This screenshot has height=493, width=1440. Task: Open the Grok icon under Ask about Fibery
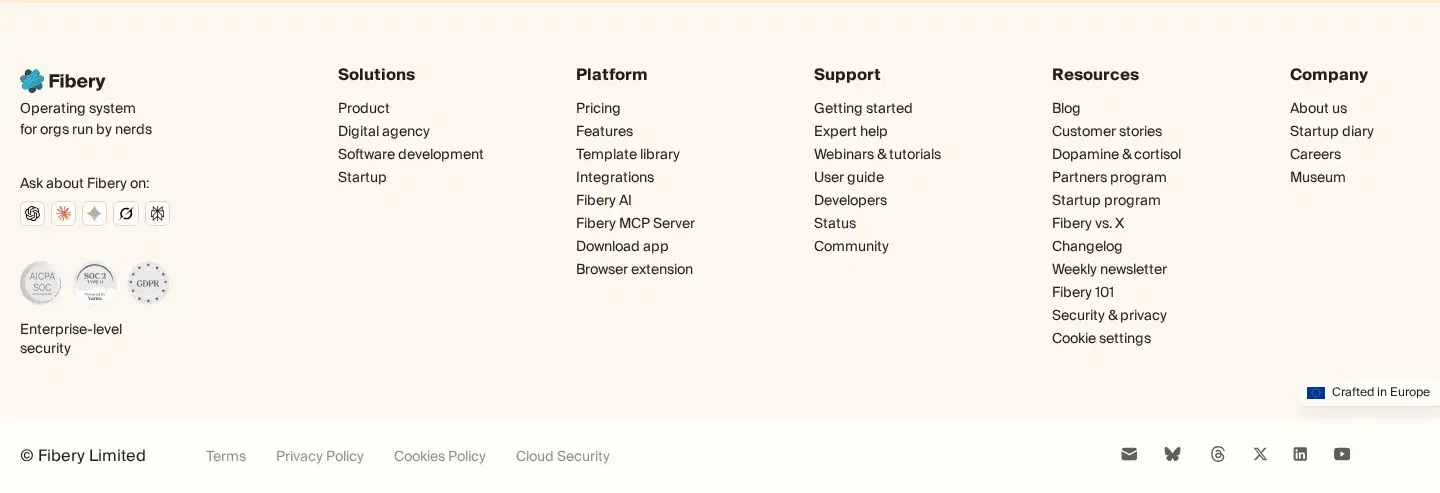126,213
